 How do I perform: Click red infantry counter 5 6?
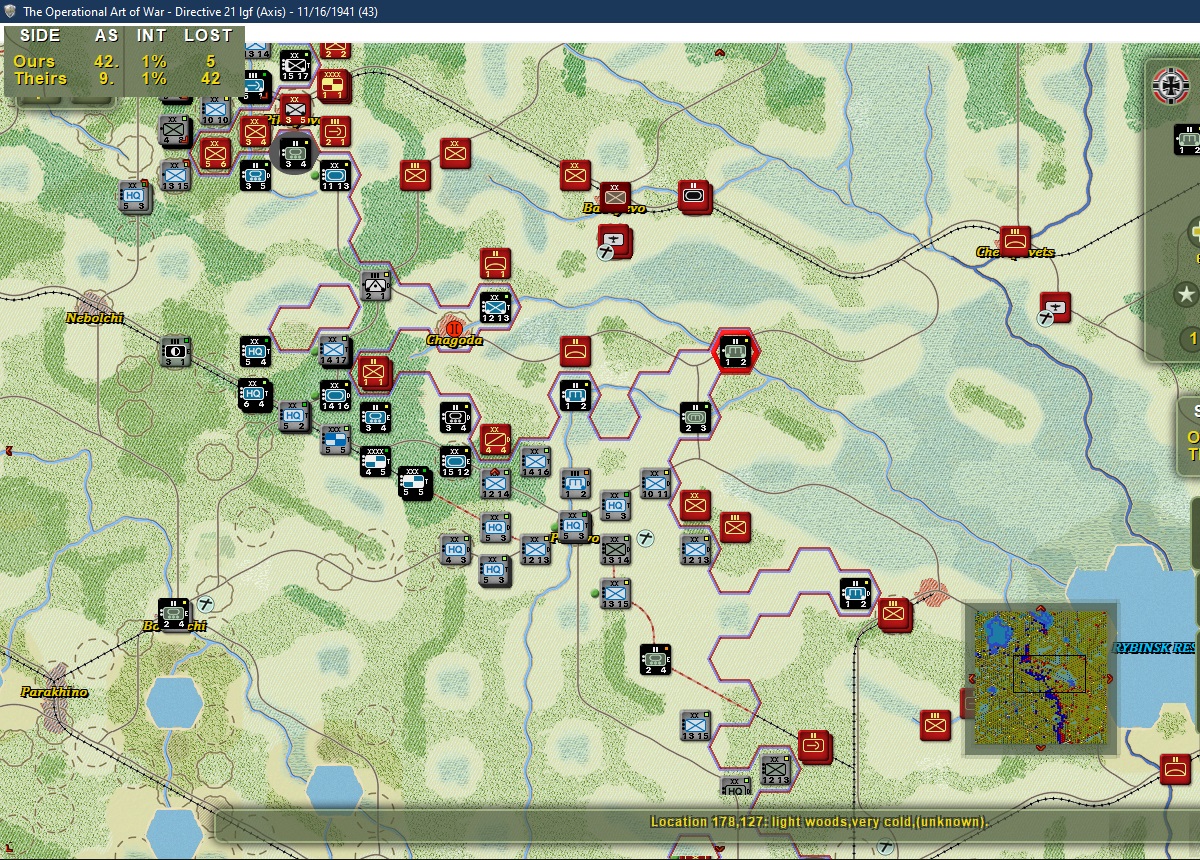pyautogui.click(x=214, y=153)
